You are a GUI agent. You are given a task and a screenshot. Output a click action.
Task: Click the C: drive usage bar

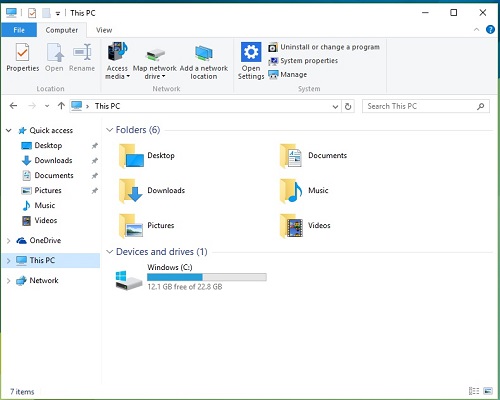[207, 277]
